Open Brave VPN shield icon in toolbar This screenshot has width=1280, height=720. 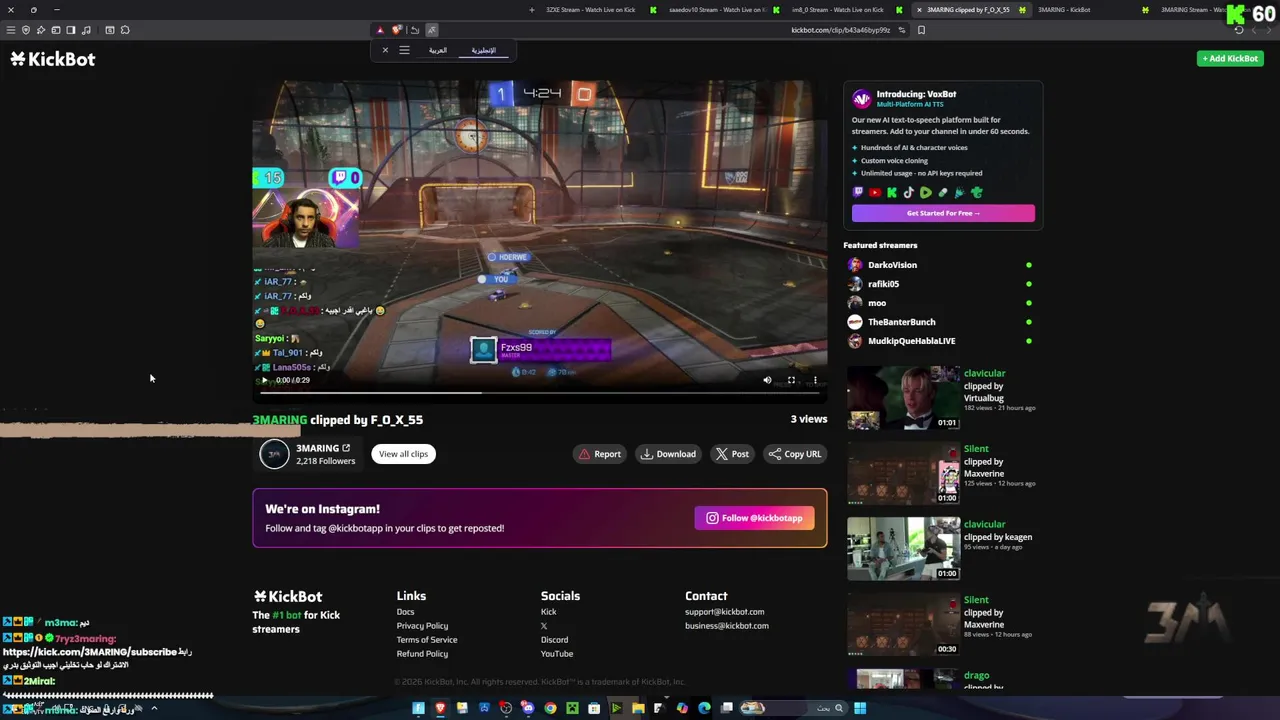(x=26, y=30)
